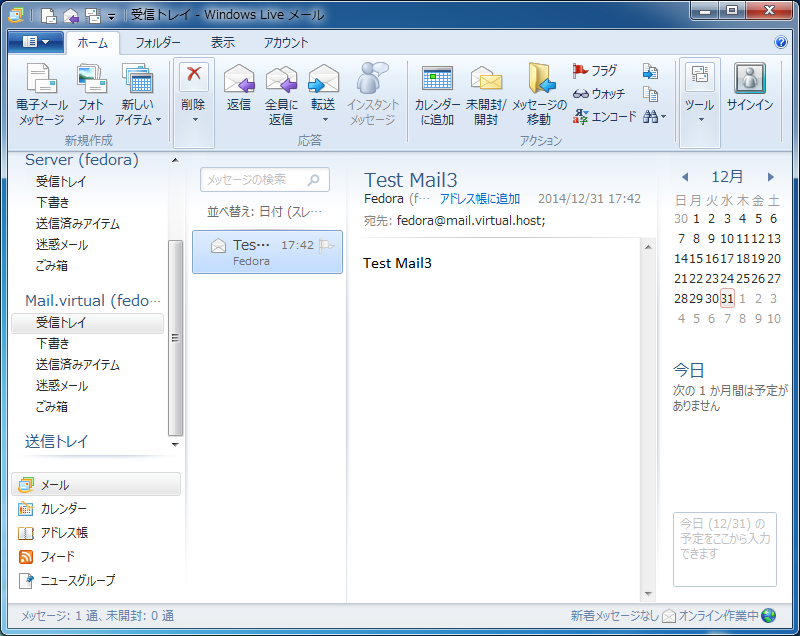This screenshot has width=800, height=636.
Task: Select 送信済みアイテム under Server (fedora)
Action: tap(78, 223)
